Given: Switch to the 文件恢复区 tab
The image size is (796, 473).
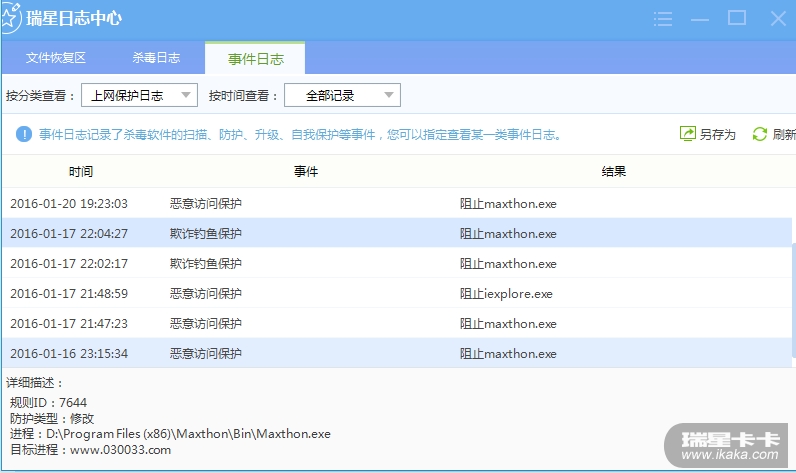Looking at the screenshot, I should pos(56,58).
